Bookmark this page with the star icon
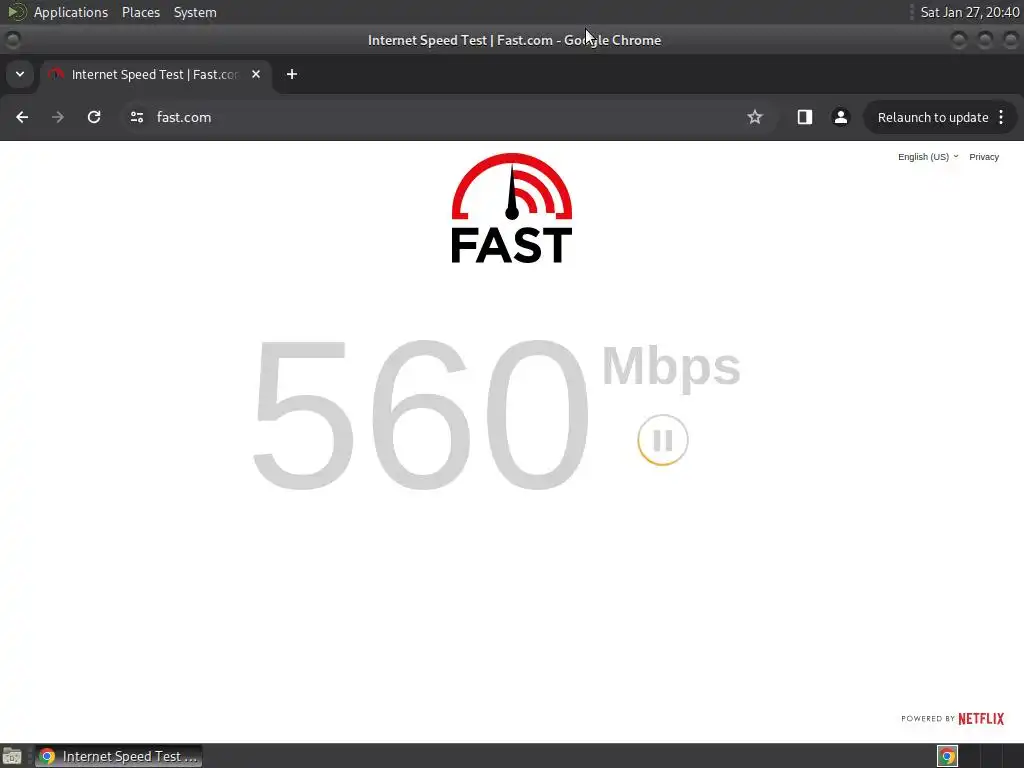The image size is (1024, 768). (x=755, y=117)
